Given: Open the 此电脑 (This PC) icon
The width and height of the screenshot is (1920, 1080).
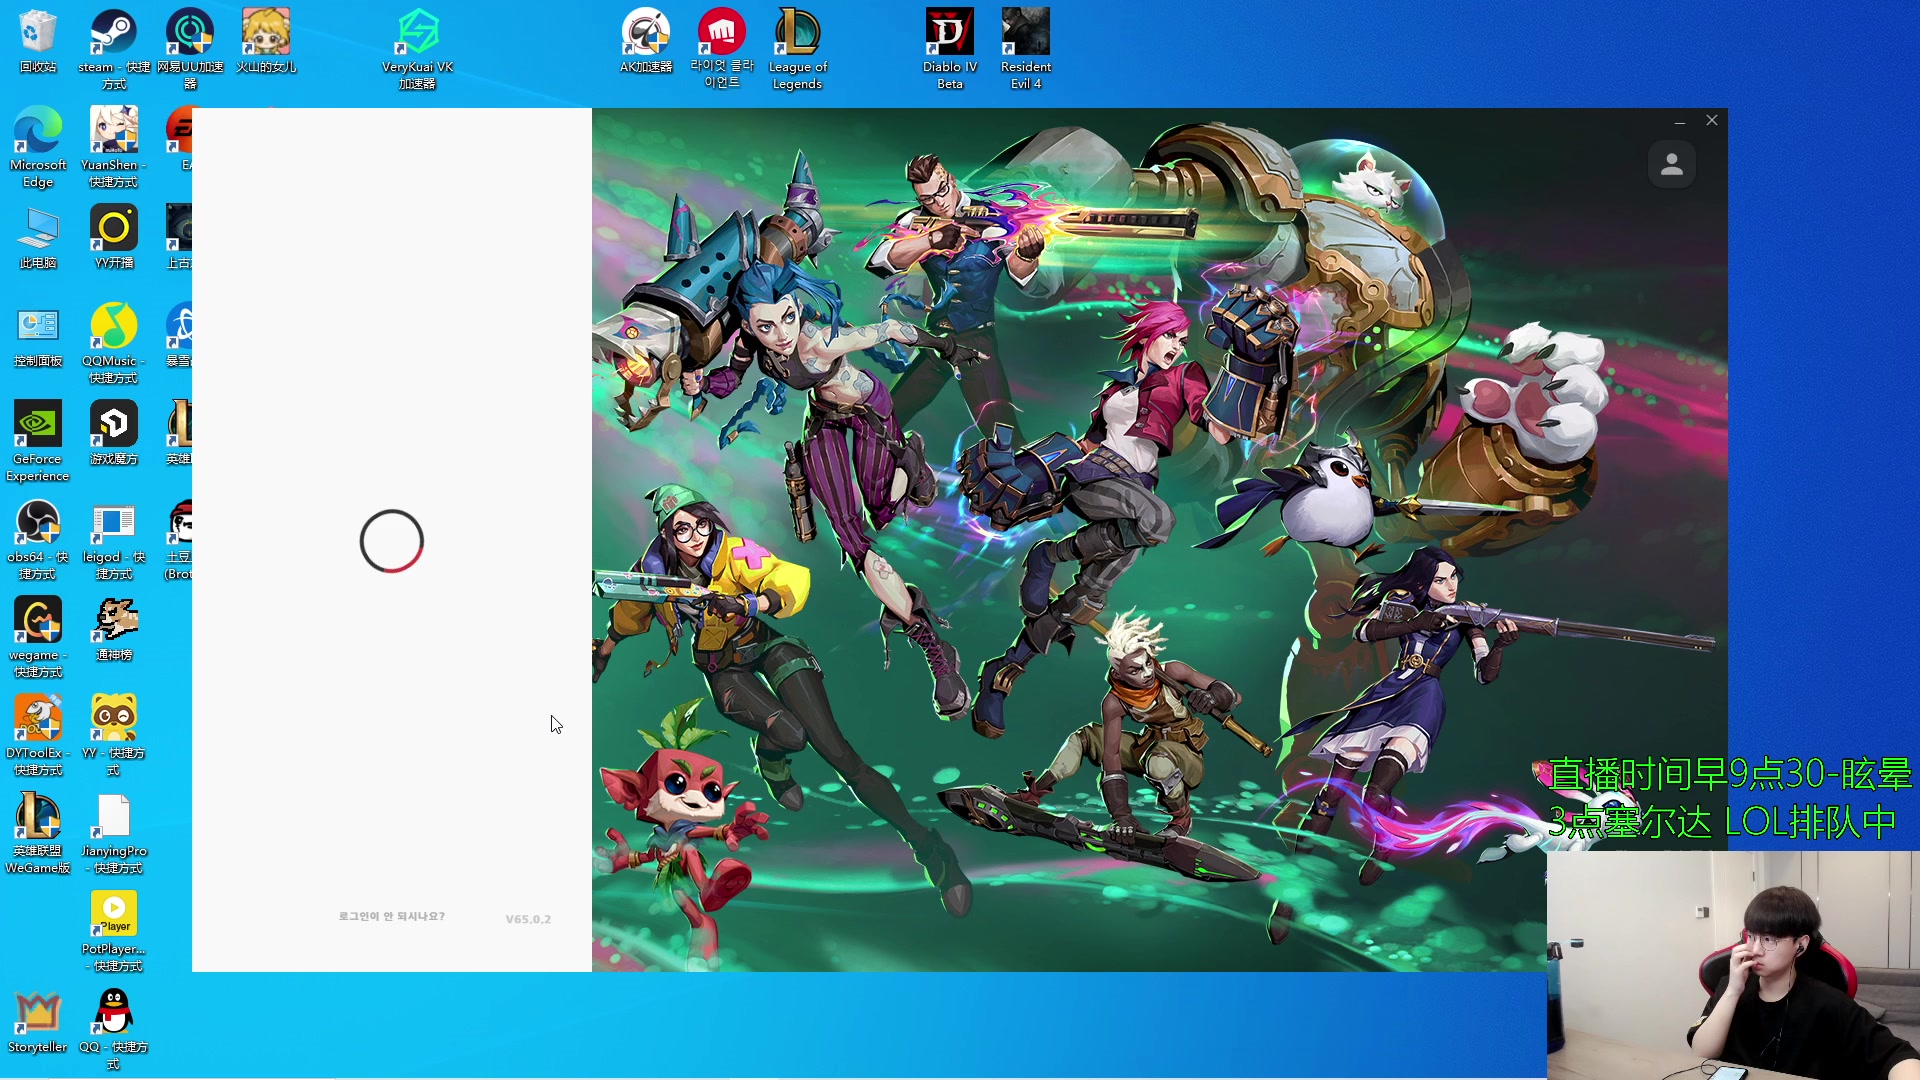Looking at the screenshot, I should (x=38, y=238).
